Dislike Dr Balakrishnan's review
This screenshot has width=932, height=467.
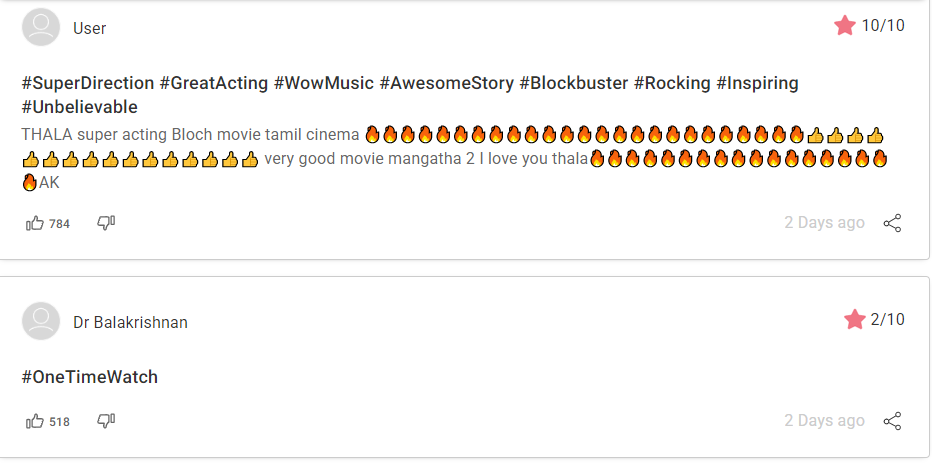(106, 421)
